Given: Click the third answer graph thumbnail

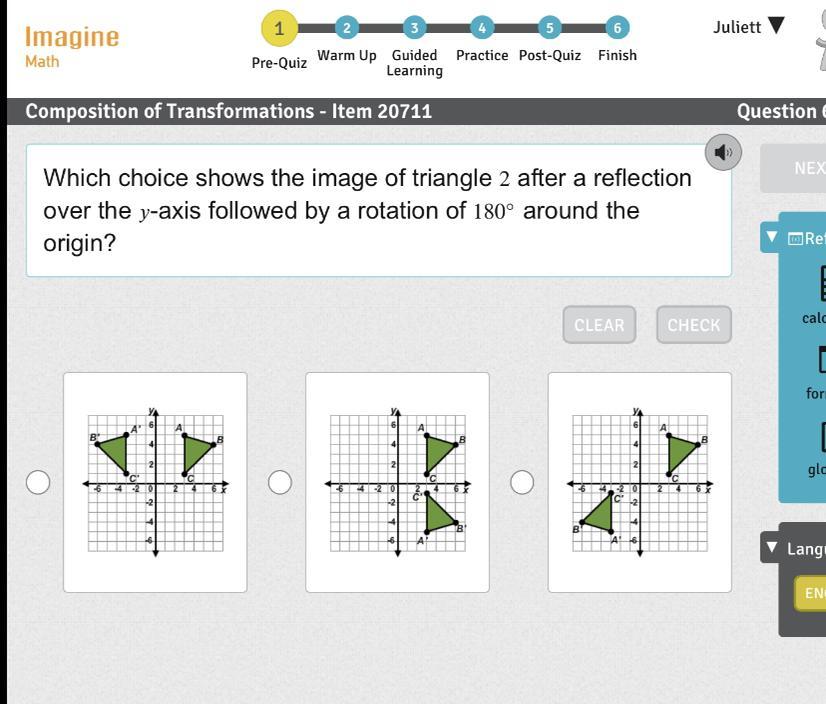Looking at the screenshot, I should click(x=639, y=482).
